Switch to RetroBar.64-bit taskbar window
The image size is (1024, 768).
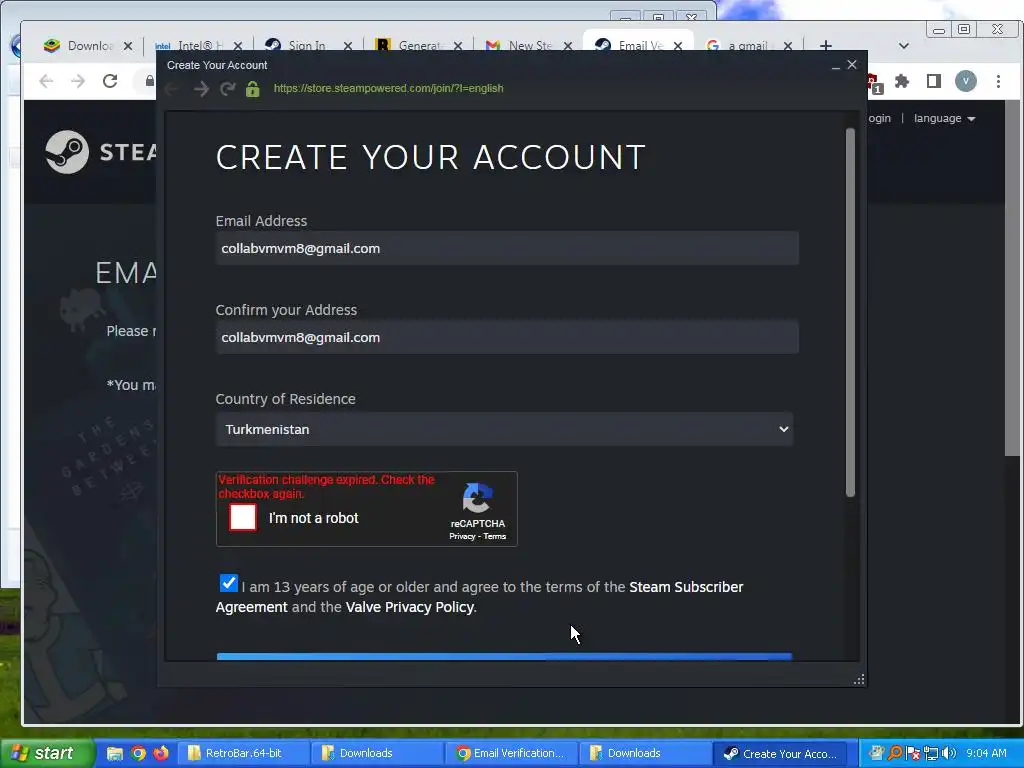pos(243,753)
